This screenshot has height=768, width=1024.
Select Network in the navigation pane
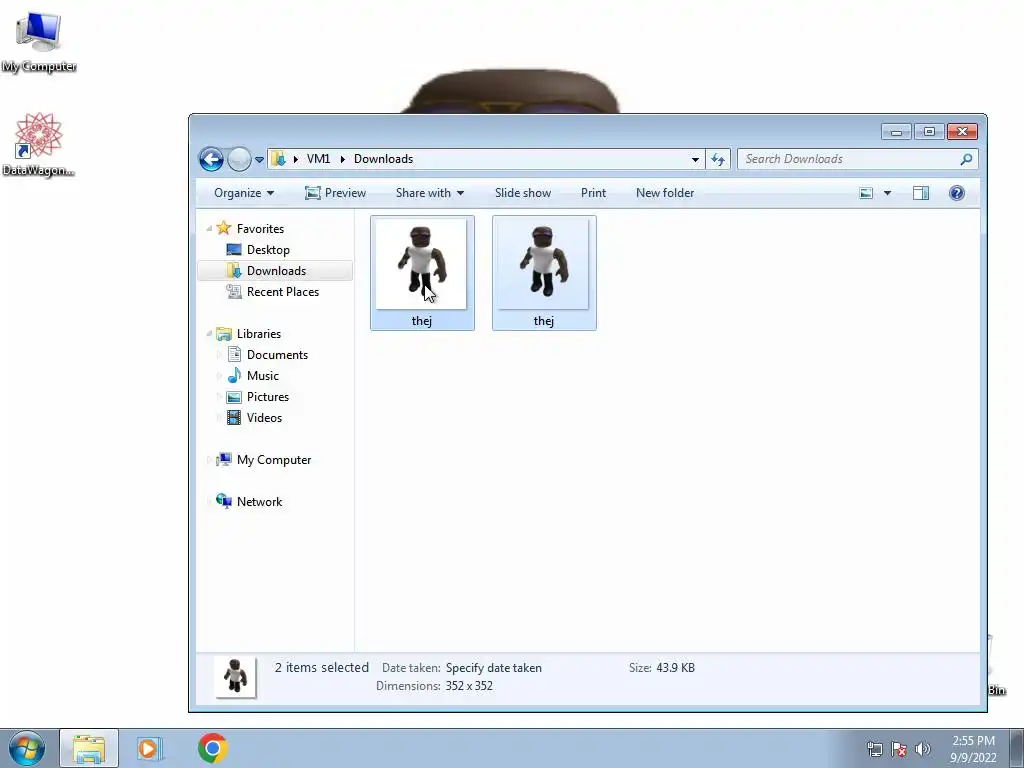[x=259, y=502]
